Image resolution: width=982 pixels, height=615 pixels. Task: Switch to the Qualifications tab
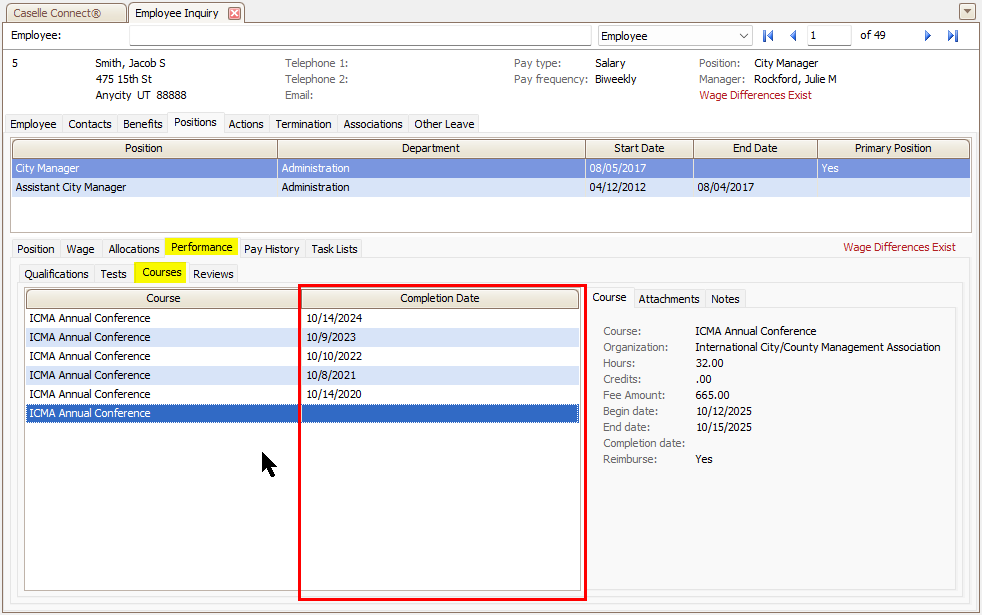coord(56,274)
